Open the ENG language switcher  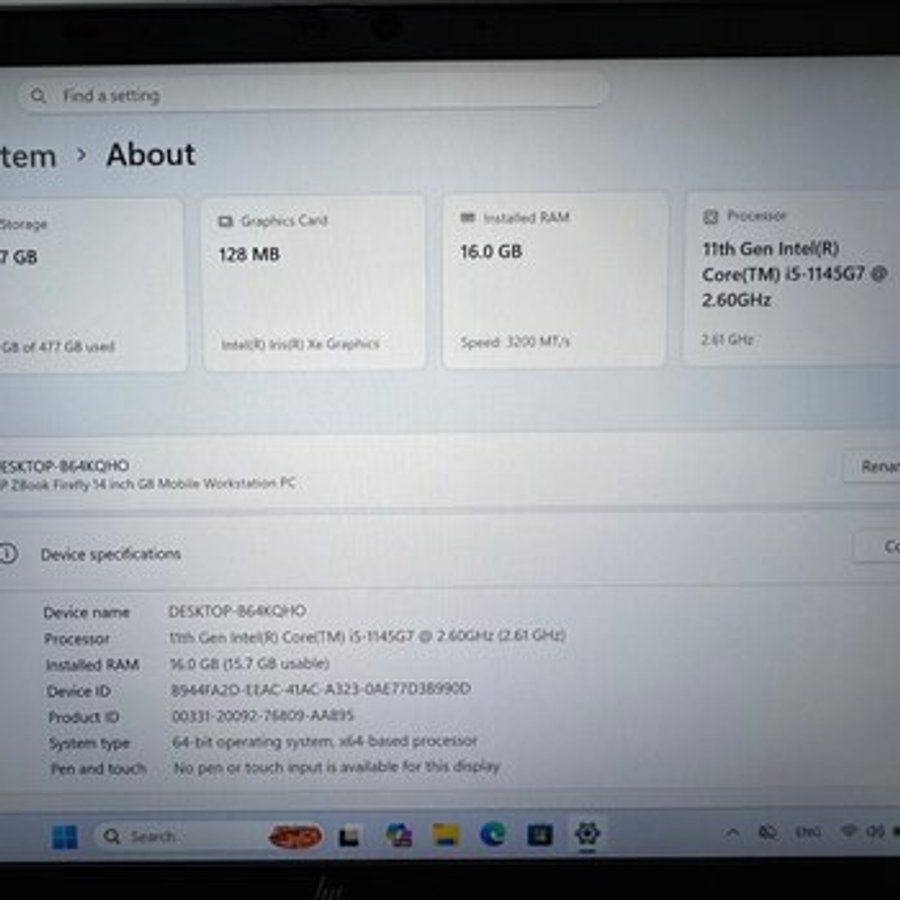tap(808, 832)
